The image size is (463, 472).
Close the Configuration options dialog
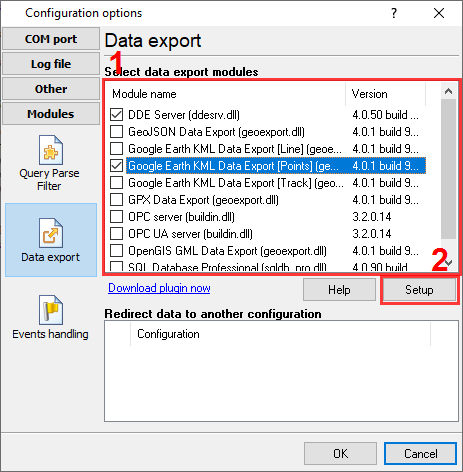(x=439, y=13)
